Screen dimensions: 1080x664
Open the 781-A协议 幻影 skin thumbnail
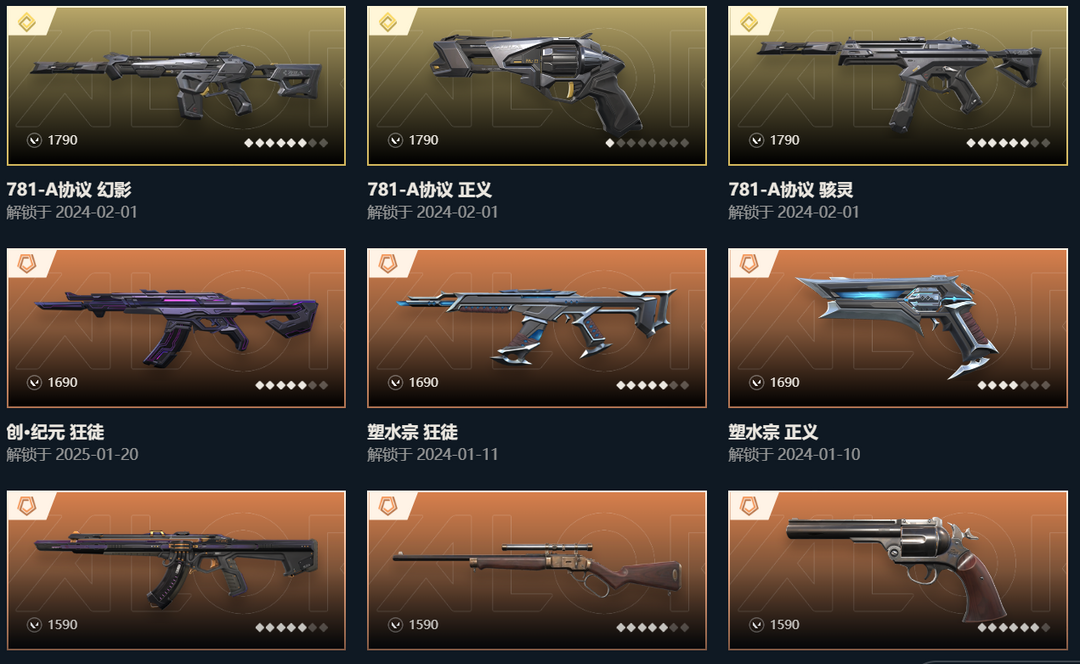pos(176,86)
